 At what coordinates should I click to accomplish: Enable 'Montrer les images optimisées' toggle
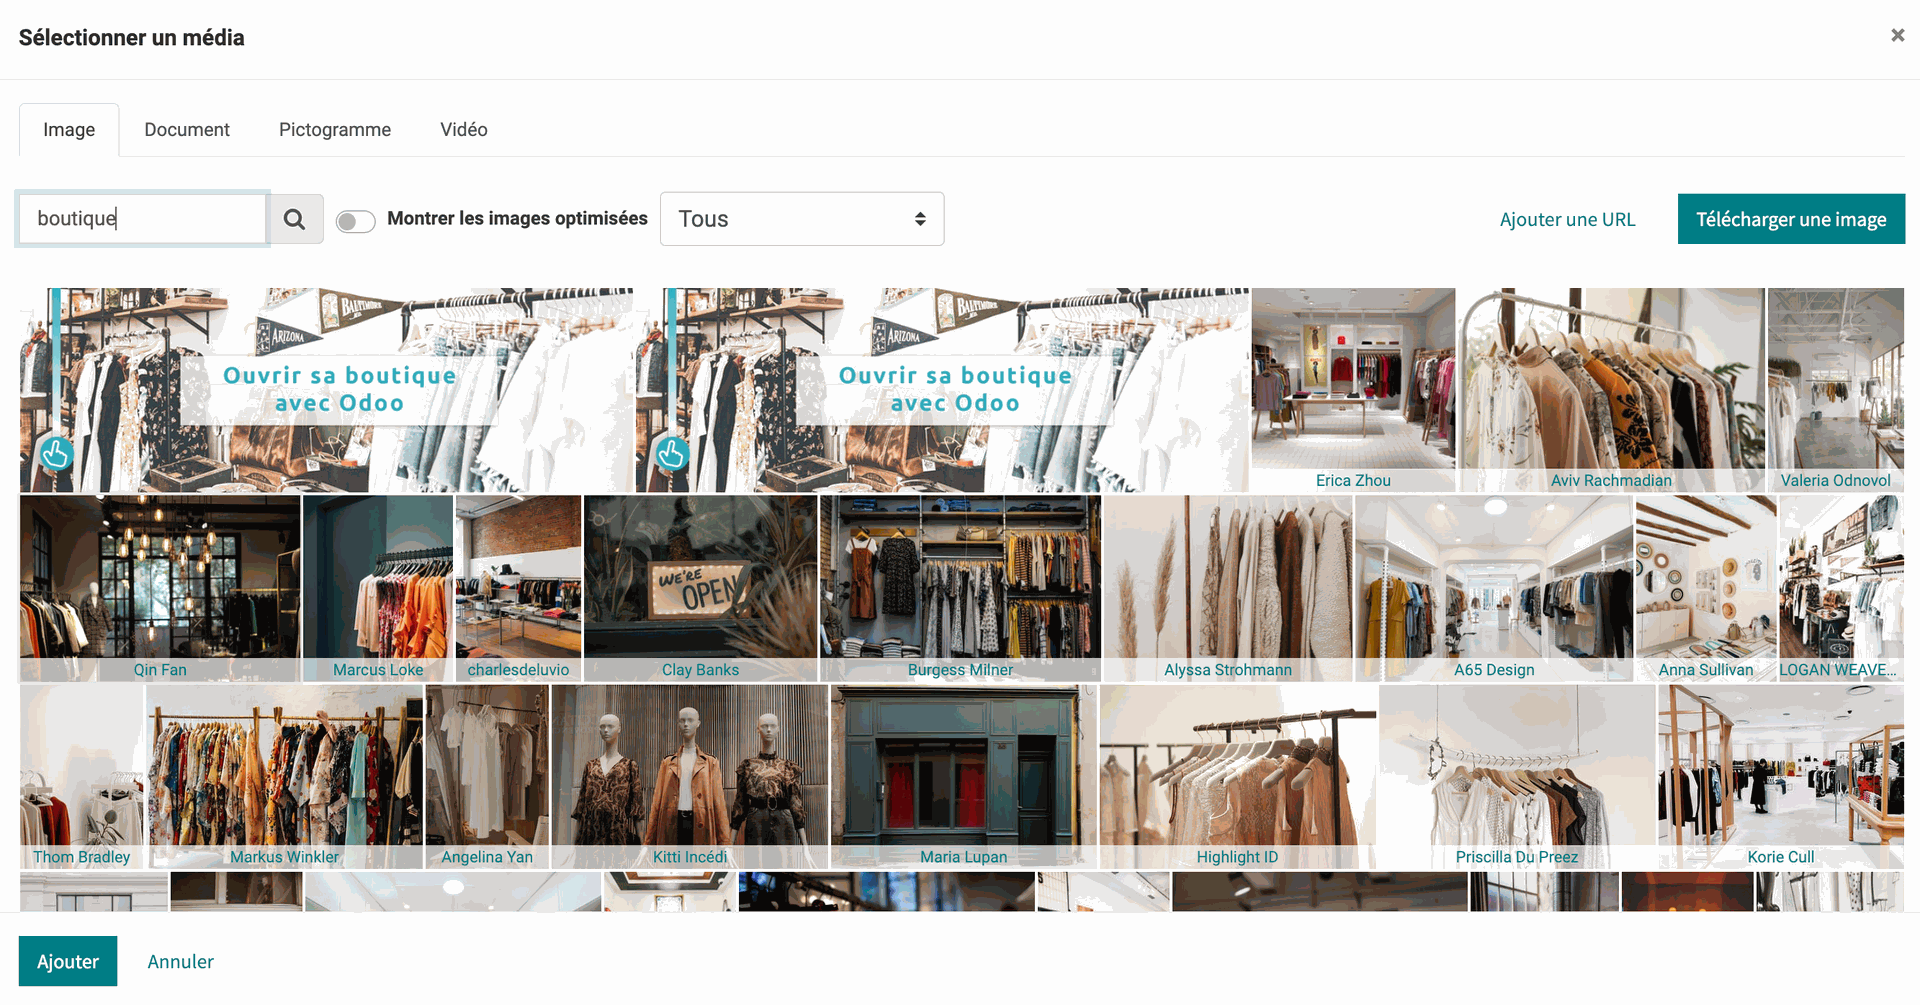(355, 221)
